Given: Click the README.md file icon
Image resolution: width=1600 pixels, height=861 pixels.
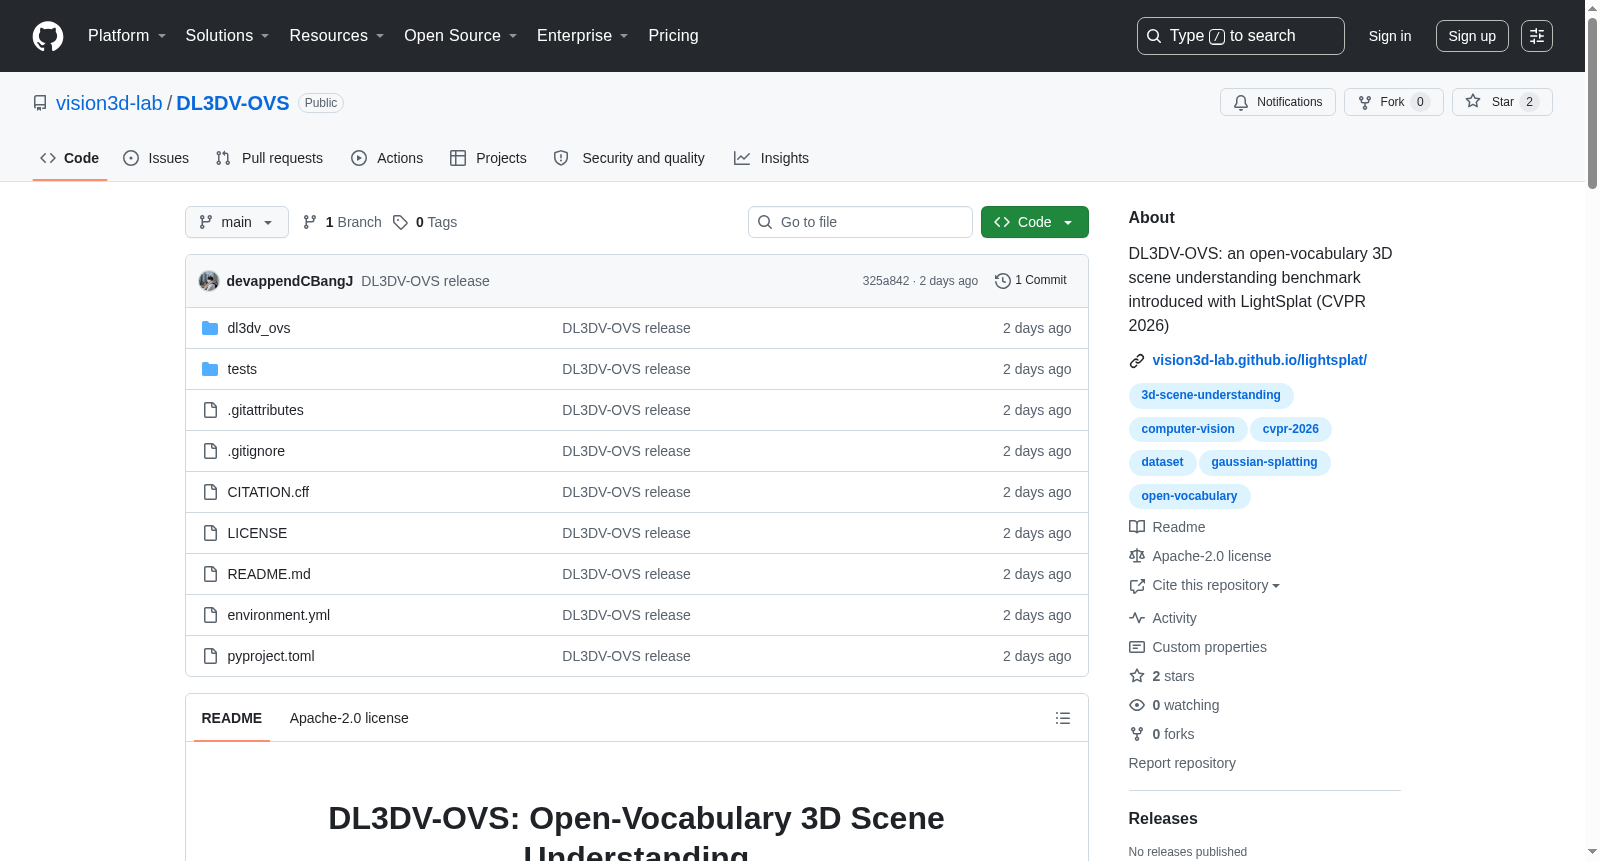Looking at the screenshot, I should tap(210, 574).
